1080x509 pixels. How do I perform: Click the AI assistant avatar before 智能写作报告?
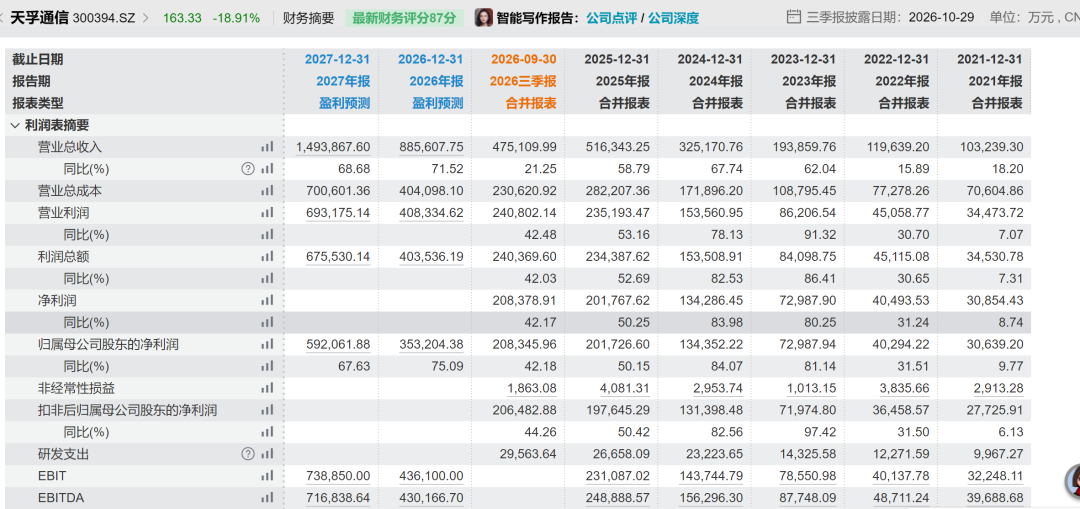[484, 18]
